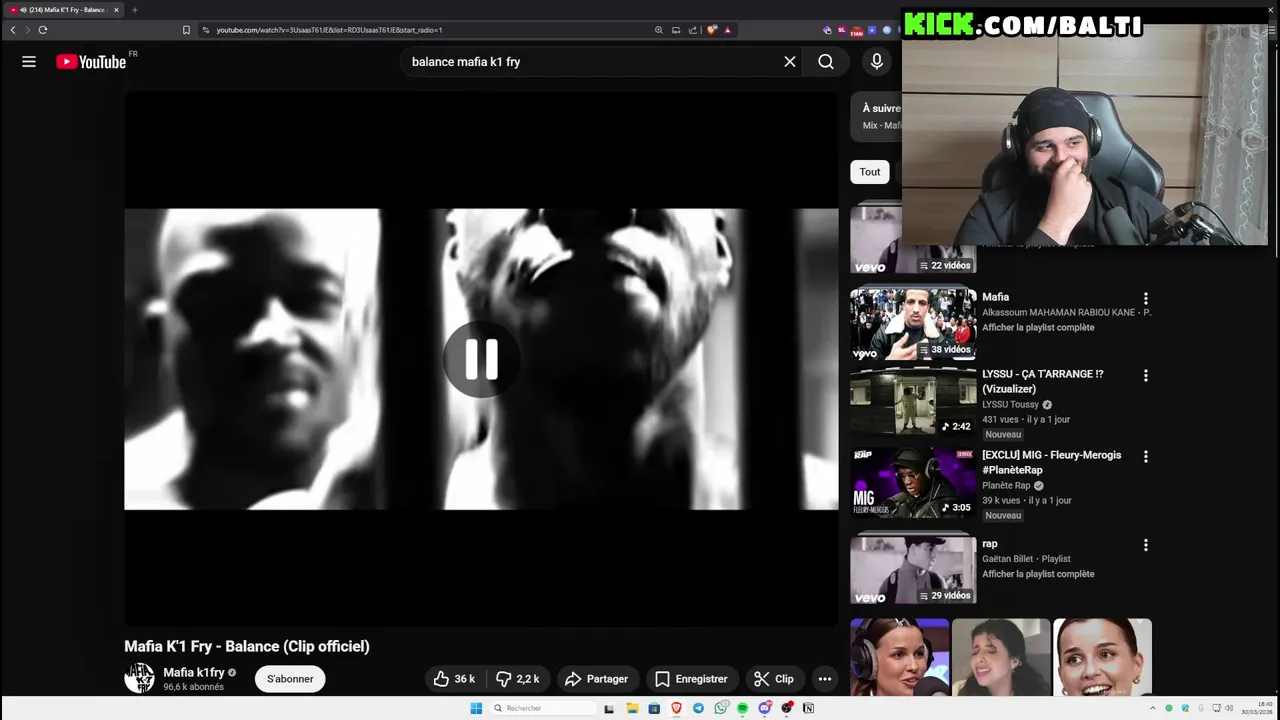Open Microsoft Store from taskbar

click(x=654, y=708)
